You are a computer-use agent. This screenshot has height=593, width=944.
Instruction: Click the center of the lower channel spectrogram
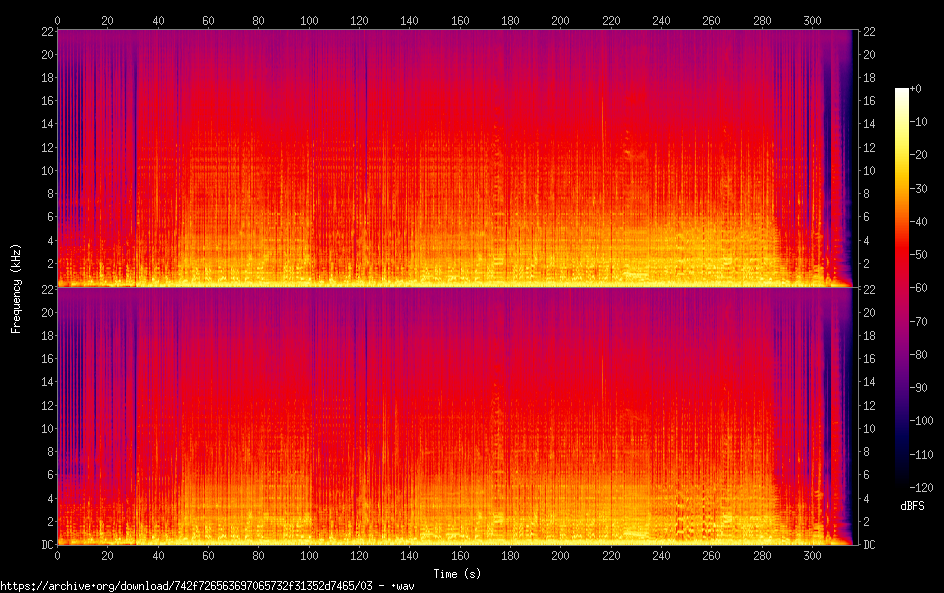click(454, 416)
